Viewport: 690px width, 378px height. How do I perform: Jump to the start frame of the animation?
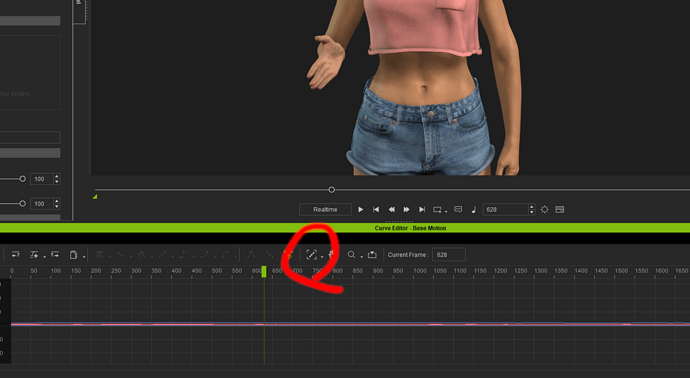coord(376,209)
